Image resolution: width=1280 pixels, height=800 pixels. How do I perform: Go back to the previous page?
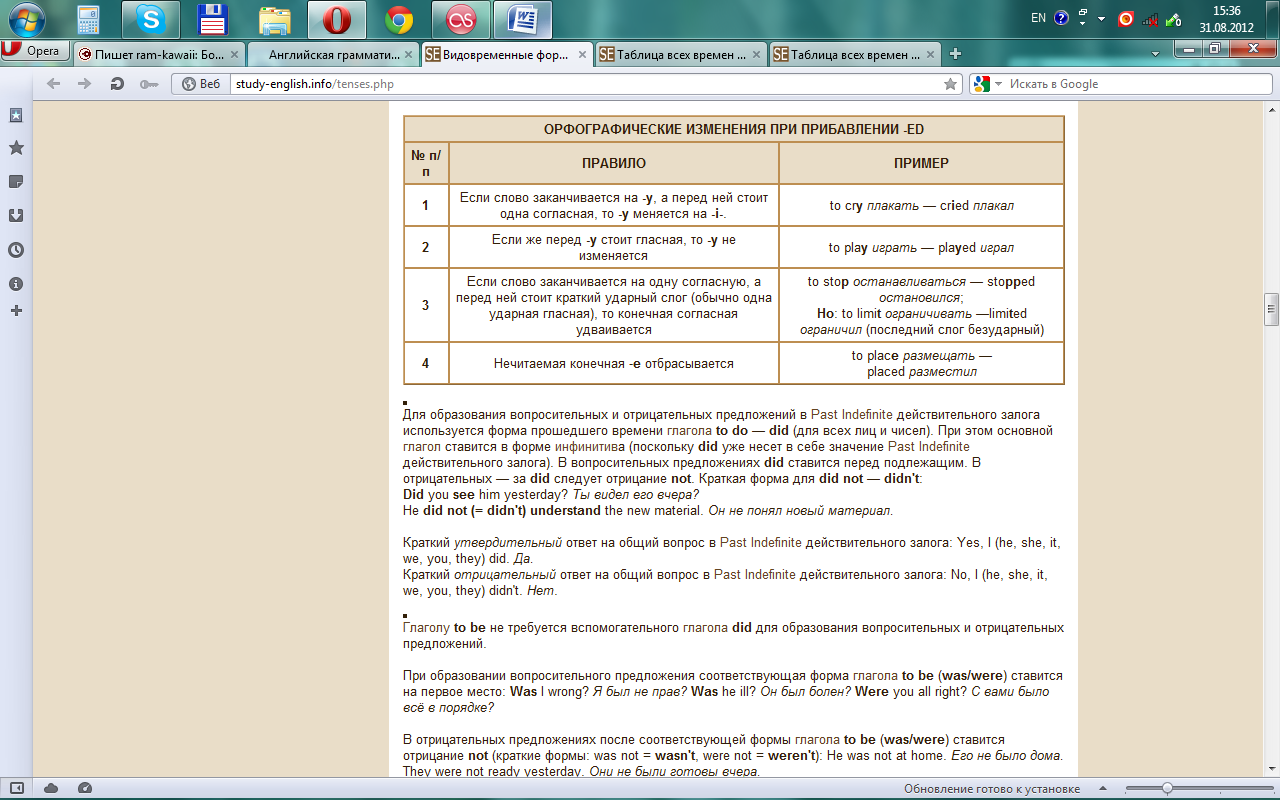(x=53, y=84)
